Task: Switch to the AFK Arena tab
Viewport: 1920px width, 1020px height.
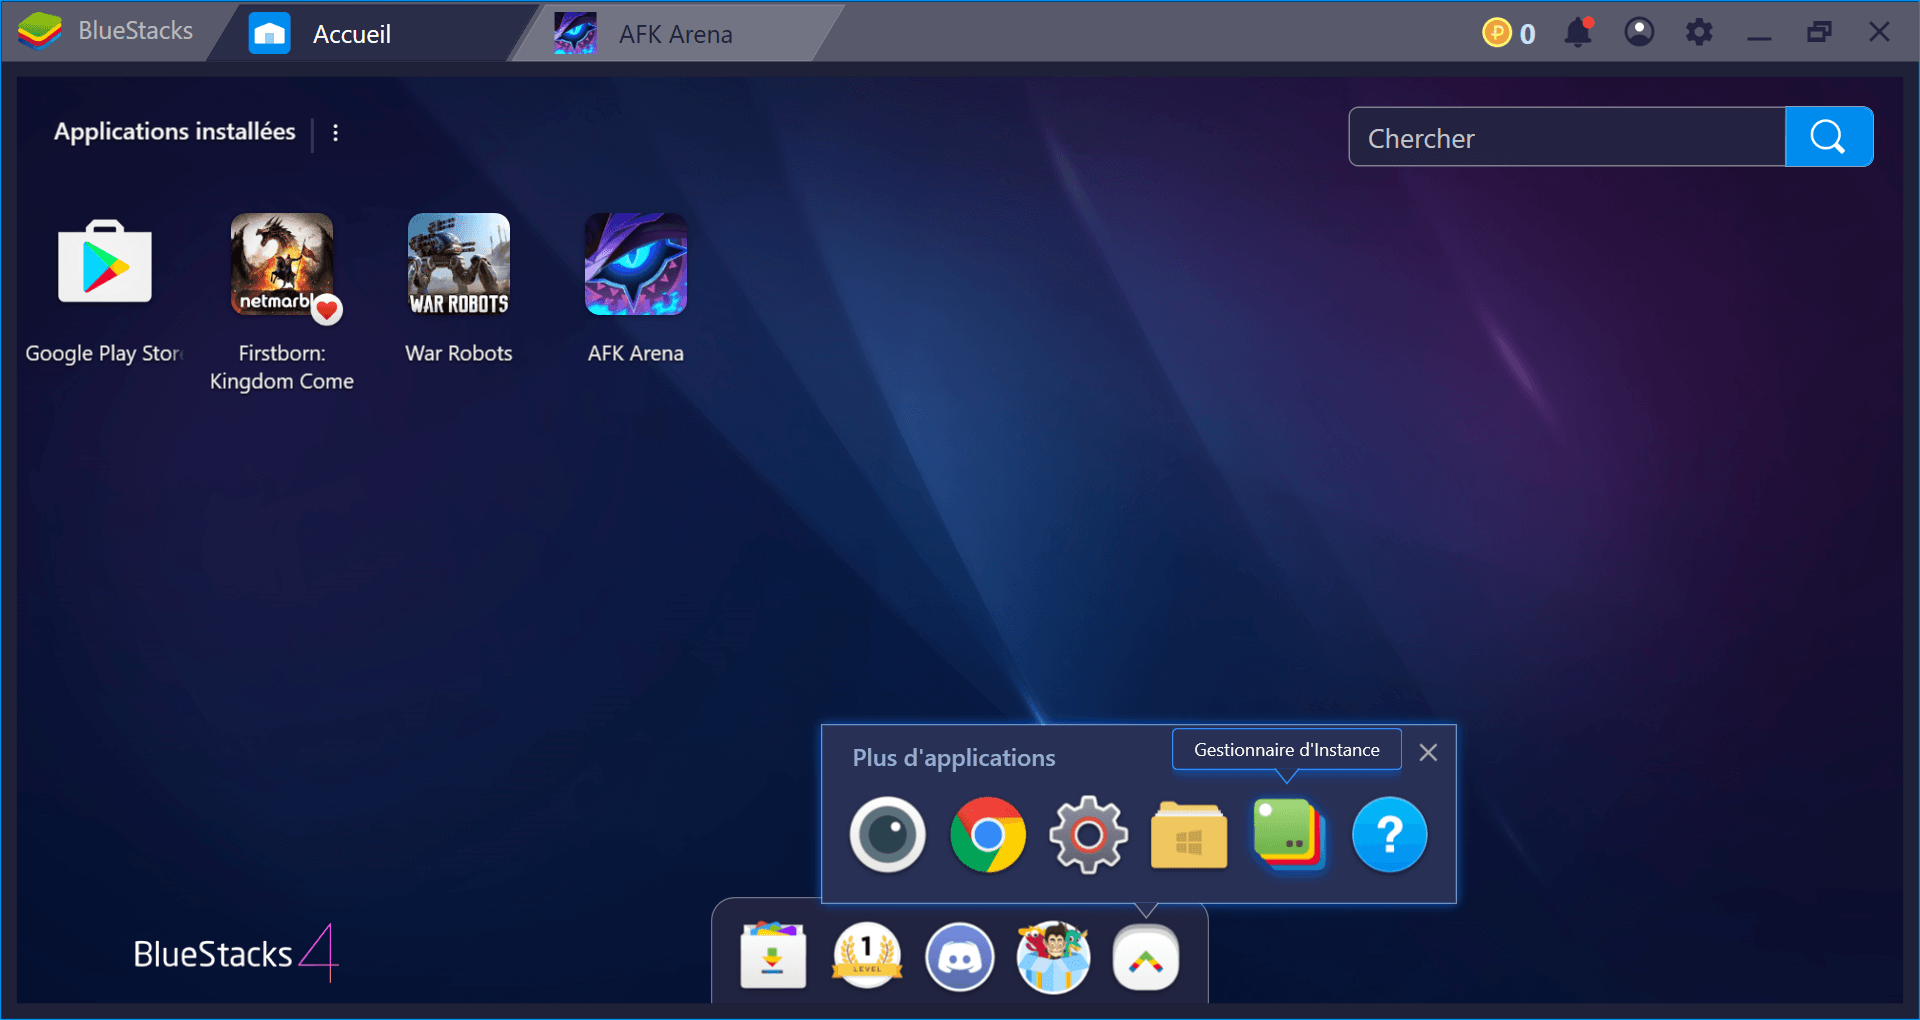Action: coord(680,33)
